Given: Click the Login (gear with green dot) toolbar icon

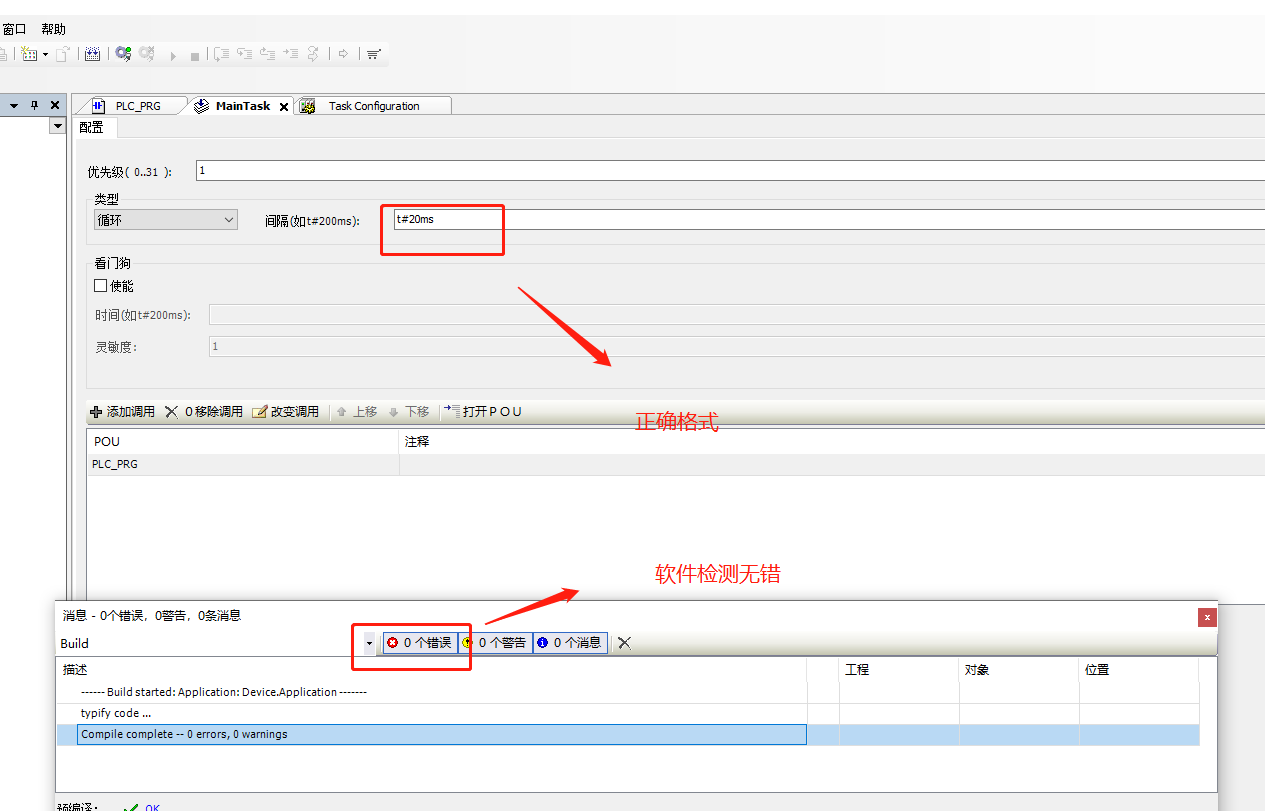Looking at the screenshot, I should [123, 54].
